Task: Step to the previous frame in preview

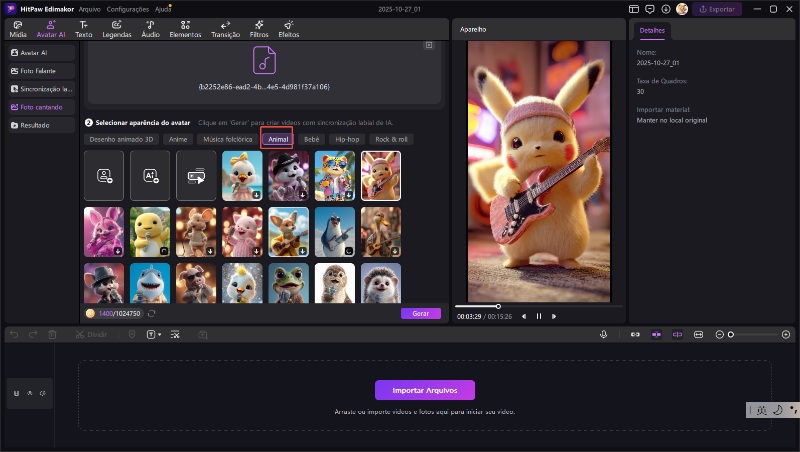Action: pos(524,317)
